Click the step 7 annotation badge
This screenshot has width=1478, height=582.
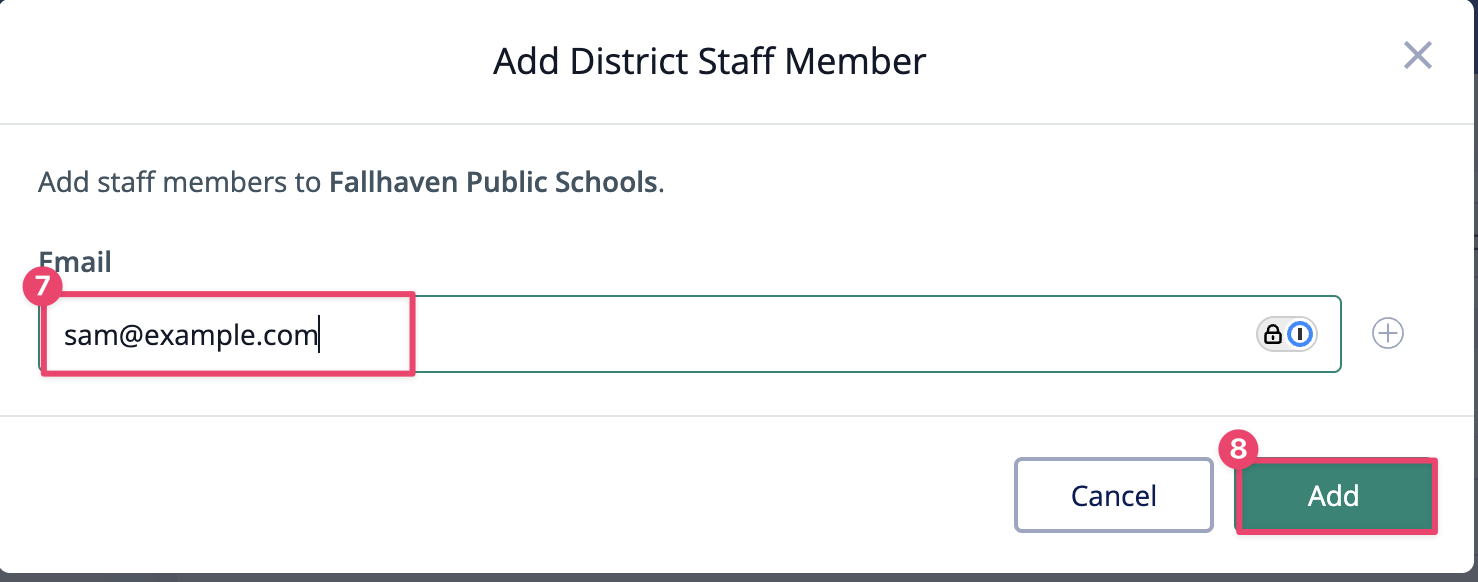pyautogui.click(x=41, y=287)
